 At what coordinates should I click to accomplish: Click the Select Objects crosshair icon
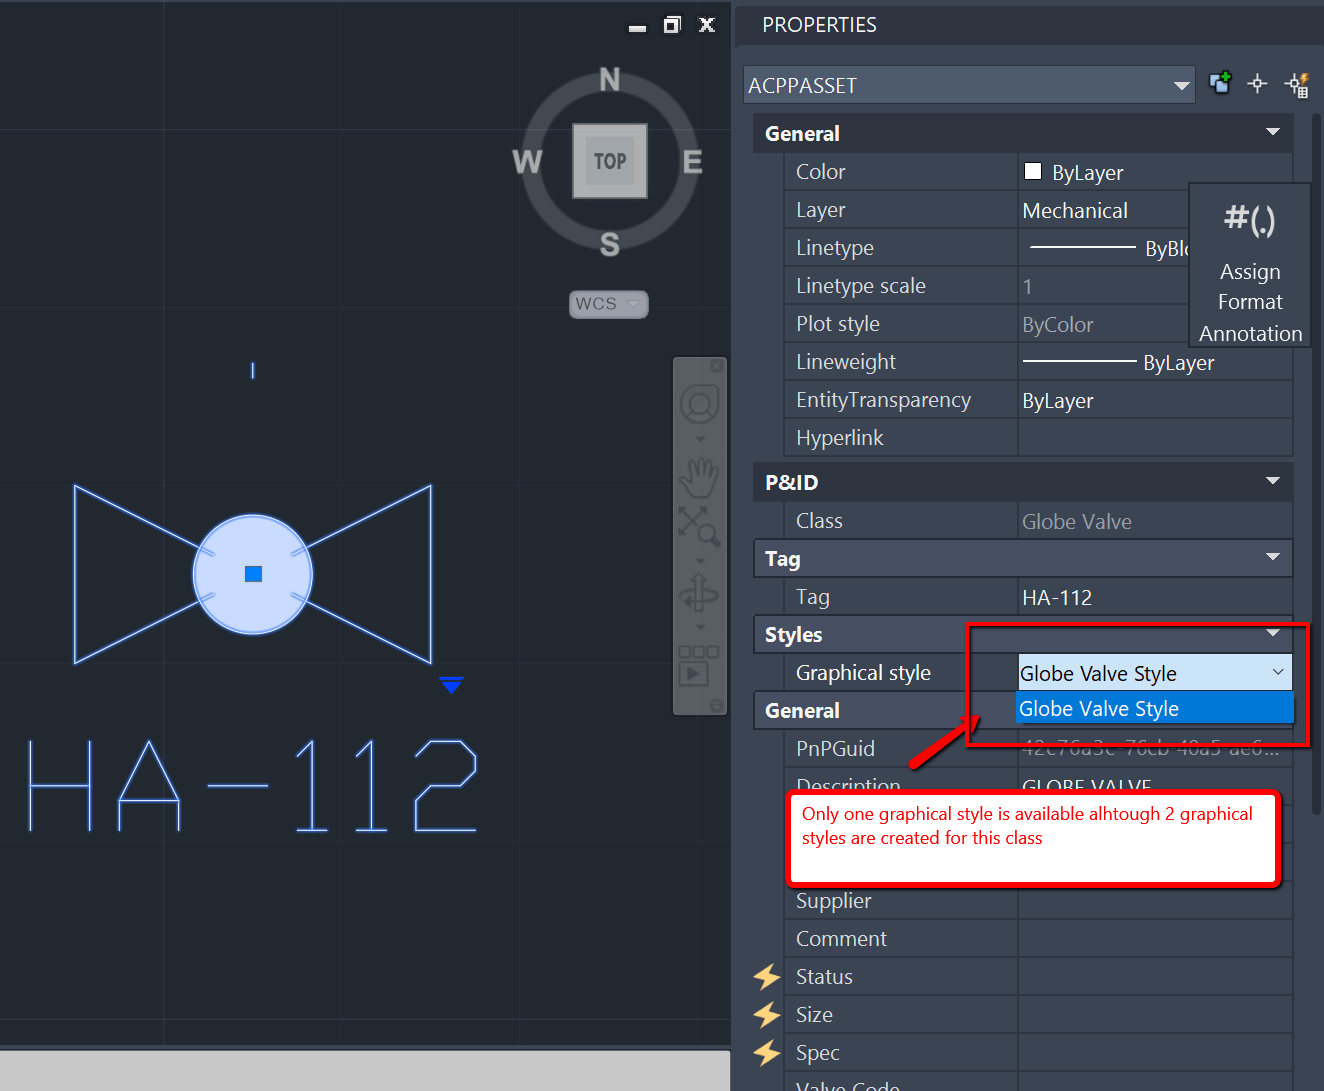[1258, 84]
